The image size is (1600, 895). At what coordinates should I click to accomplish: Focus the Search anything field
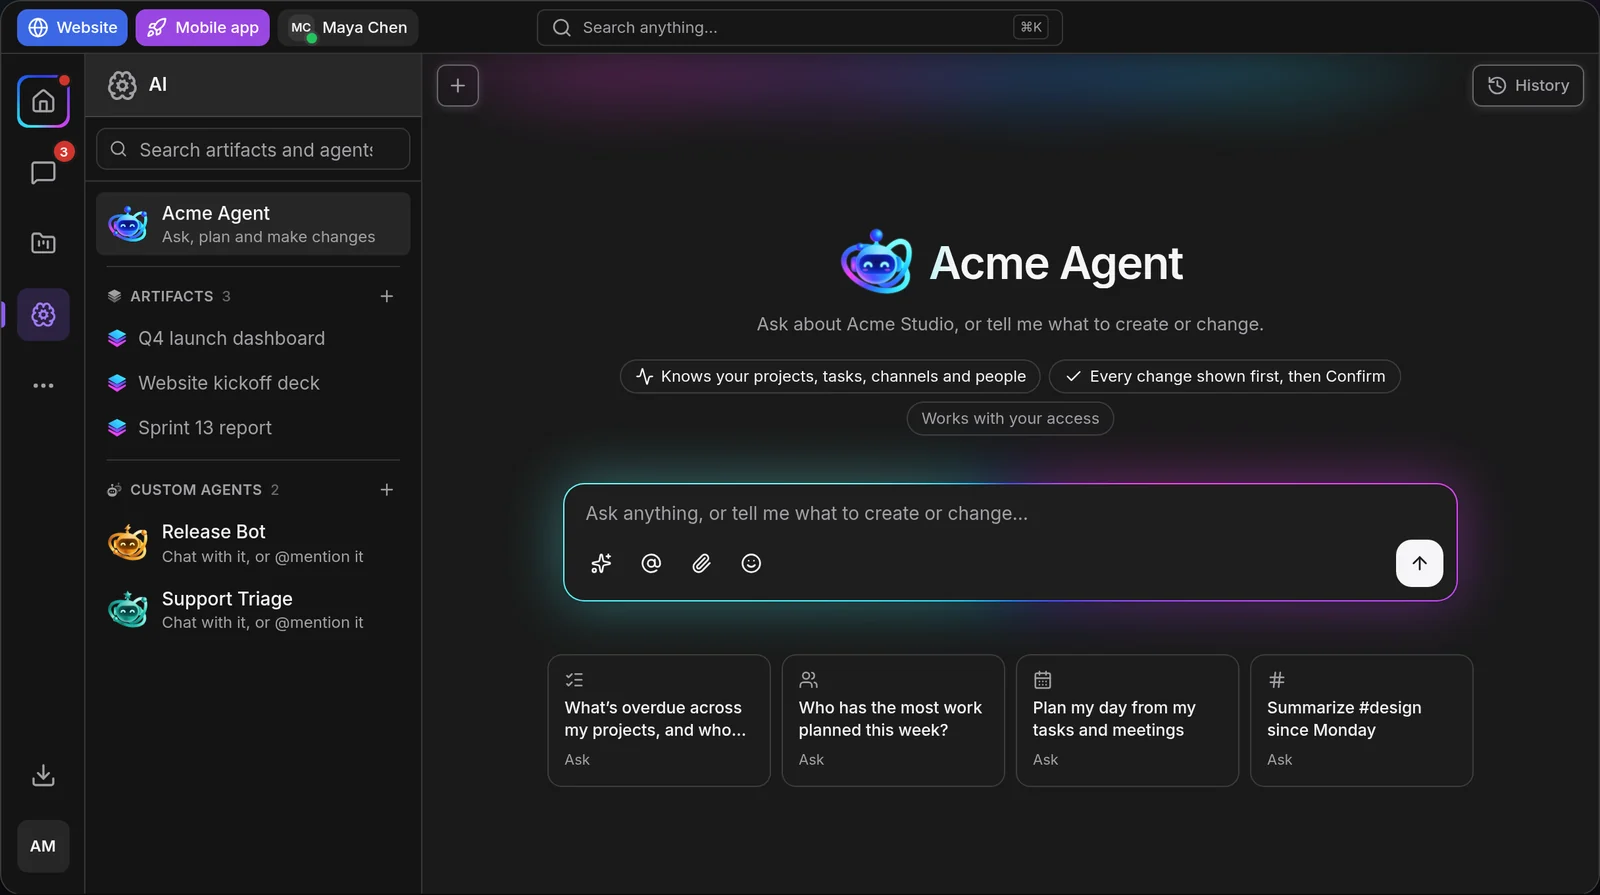[799, 28]
